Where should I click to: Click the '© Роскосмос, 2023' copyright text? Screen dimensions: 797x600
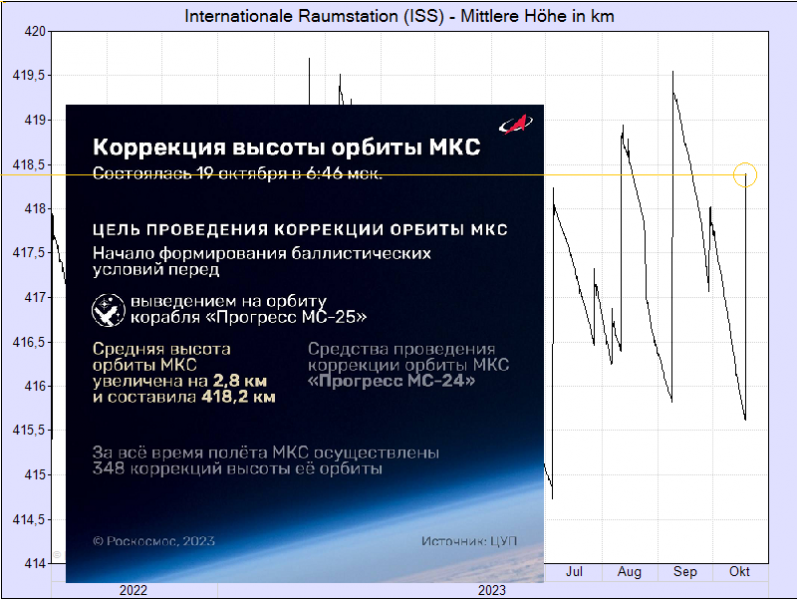(150, 540)
